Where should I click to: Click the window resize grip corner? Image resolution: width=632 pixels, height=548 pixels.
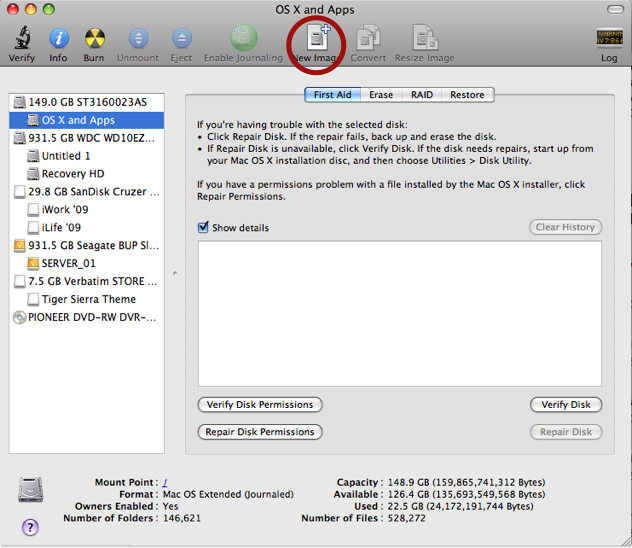[x=626, y=542]
